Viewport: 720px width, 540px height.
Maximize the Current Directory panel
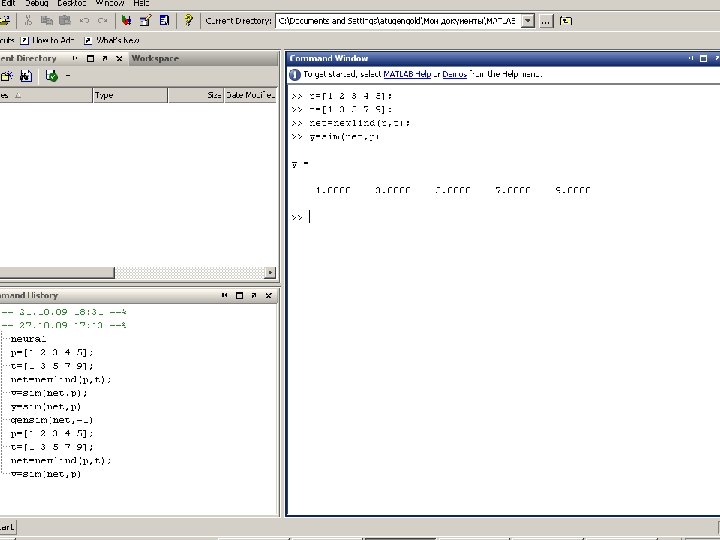click(x=90, y=58)
